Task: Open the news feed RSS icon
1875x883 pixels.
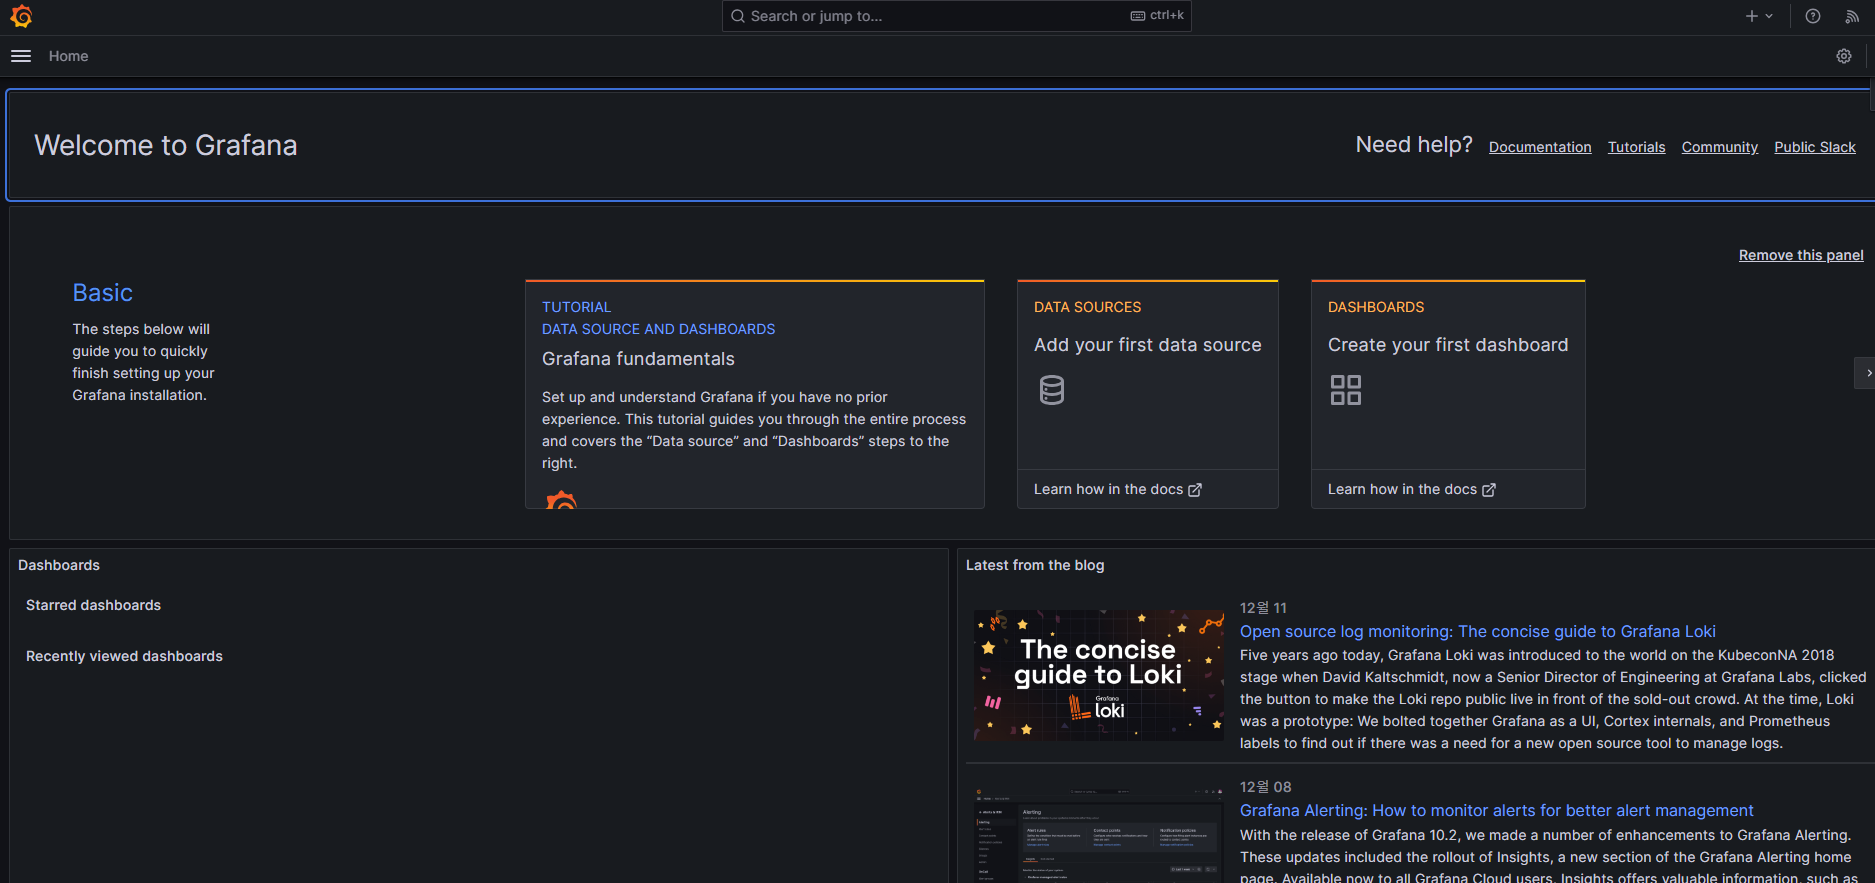Action: click(x=1852, y=16)
